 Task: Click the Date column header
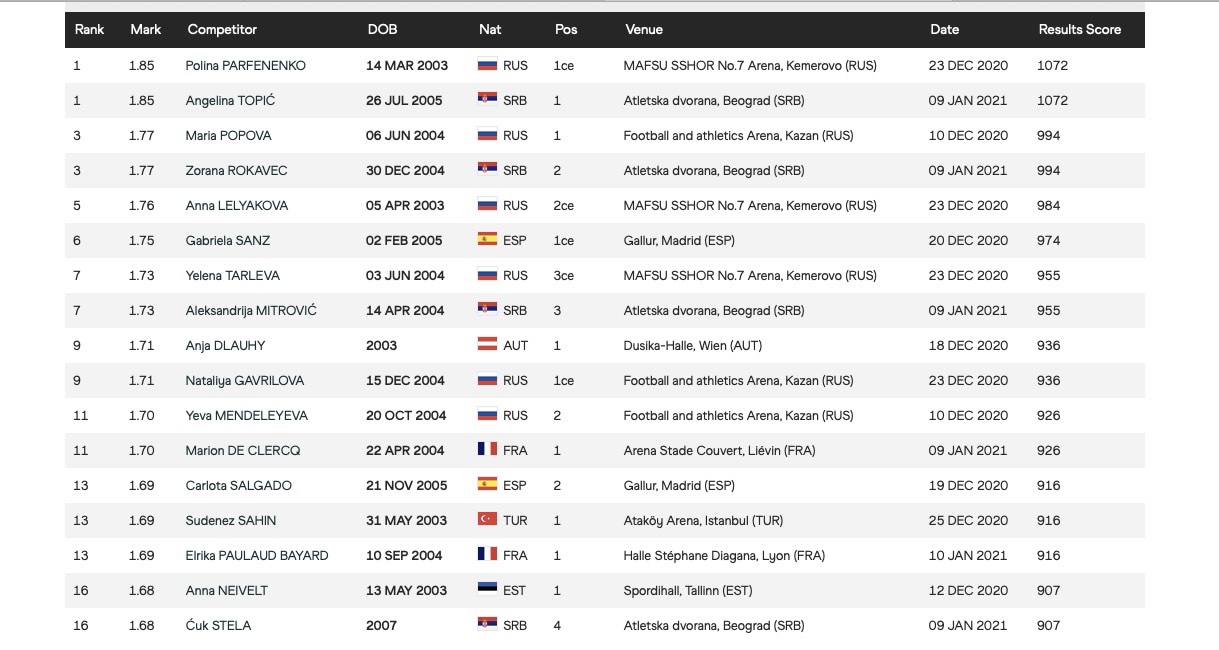coord(944,30)
